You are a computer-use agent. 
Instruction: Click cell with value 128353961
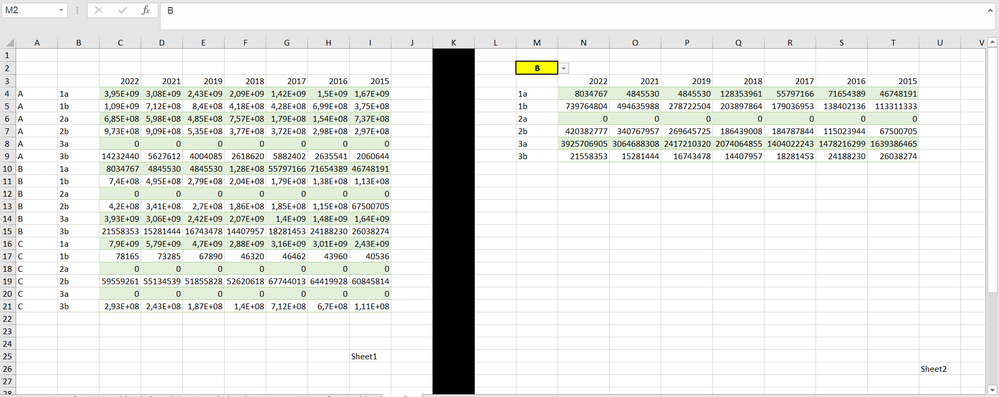(738, 94)
